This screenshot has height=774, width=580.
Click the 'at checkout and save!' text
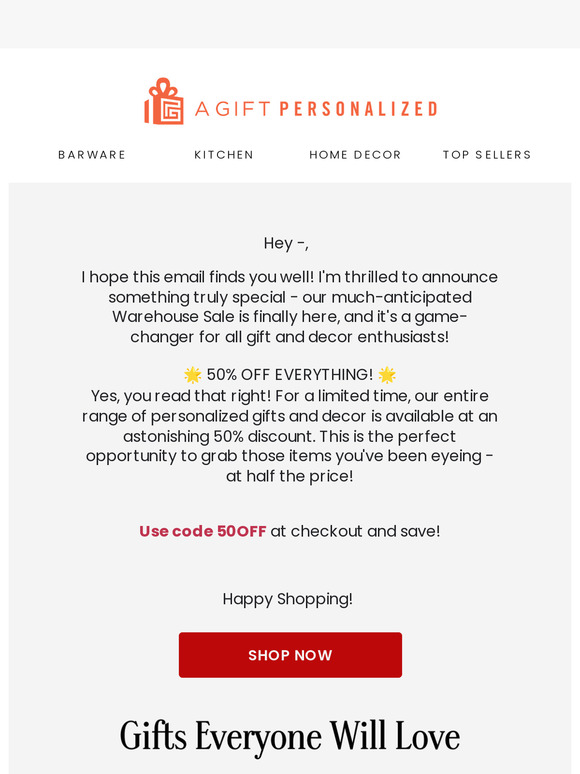click(355, 531)
